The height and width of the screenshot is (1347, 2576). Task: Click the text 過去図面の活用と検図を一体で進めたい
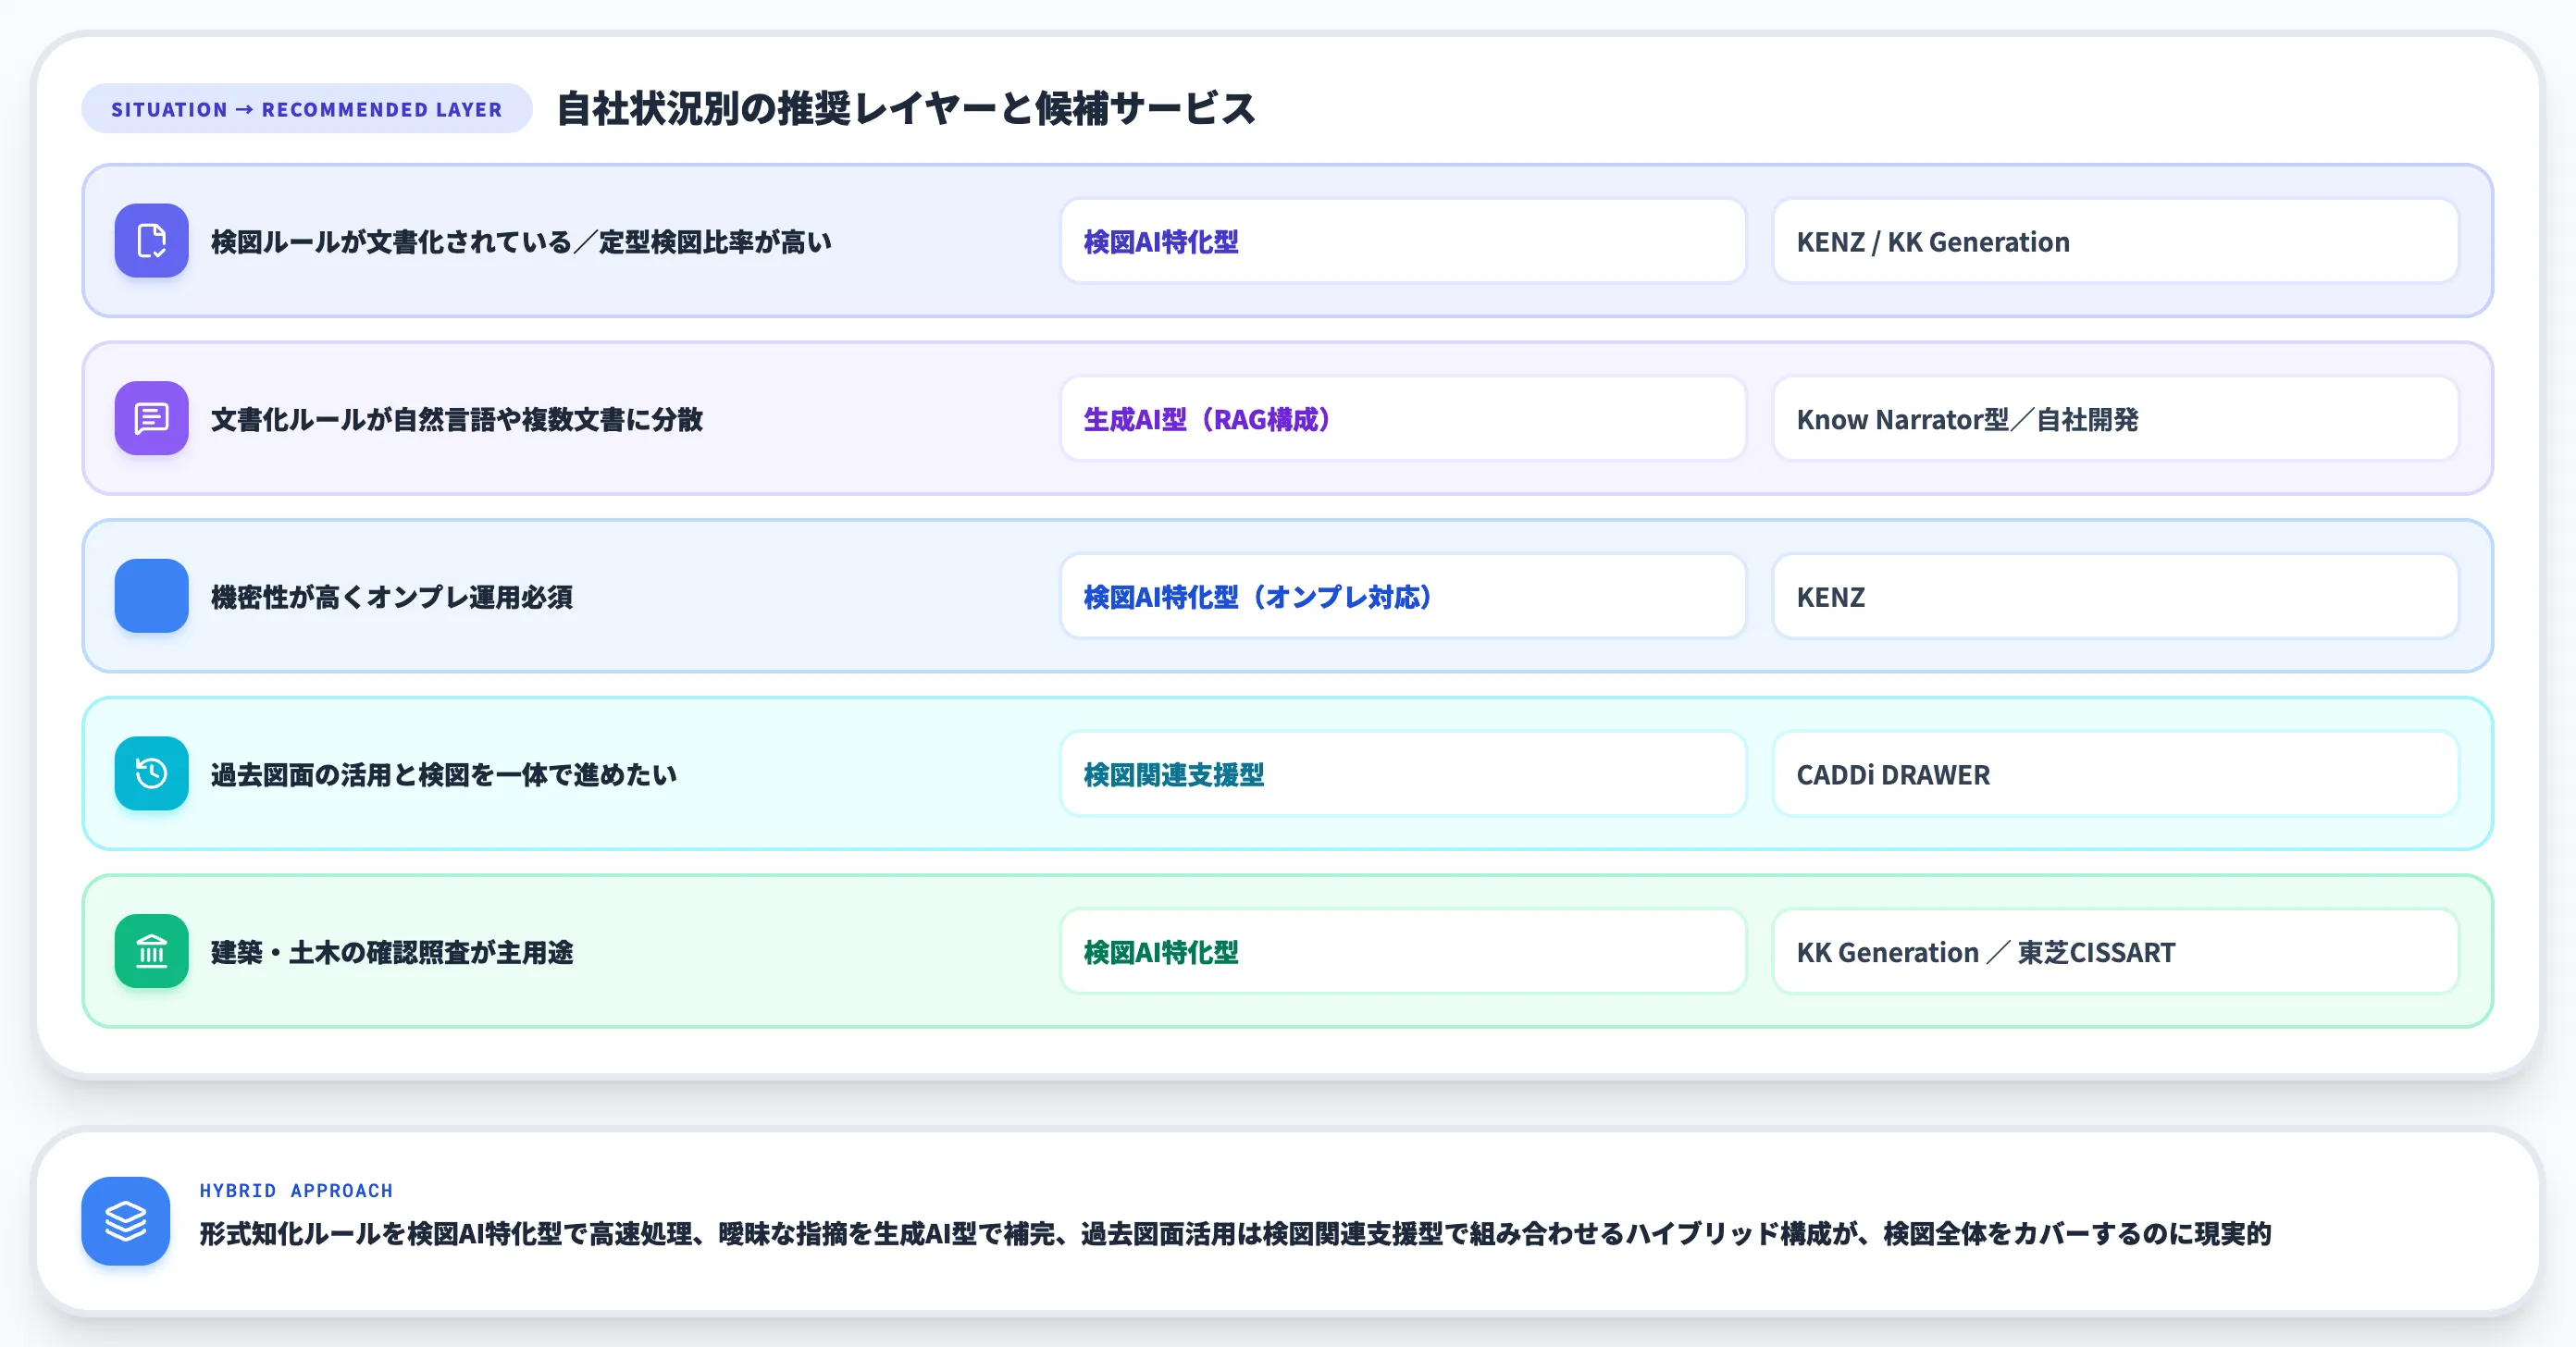tap(444, 774)
